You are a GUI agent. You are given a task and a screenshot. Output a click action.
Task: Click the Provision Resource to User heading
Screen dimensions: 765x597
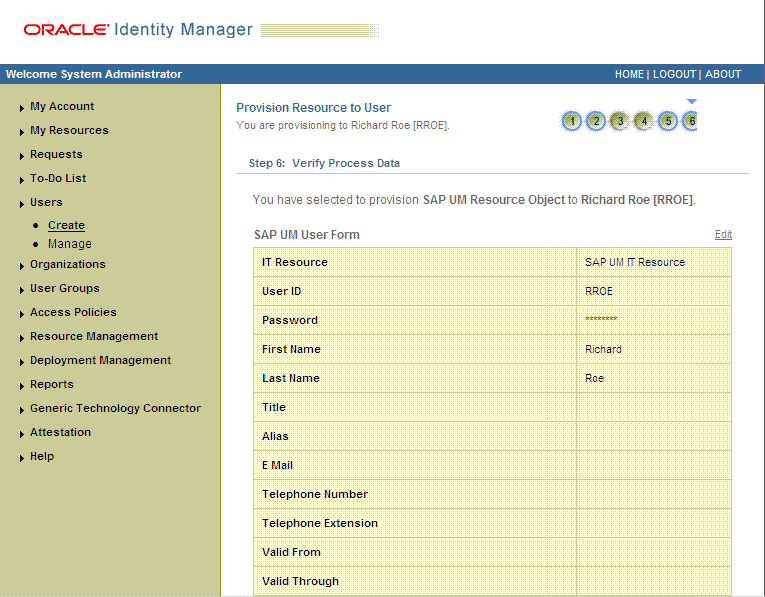(314, 108)
